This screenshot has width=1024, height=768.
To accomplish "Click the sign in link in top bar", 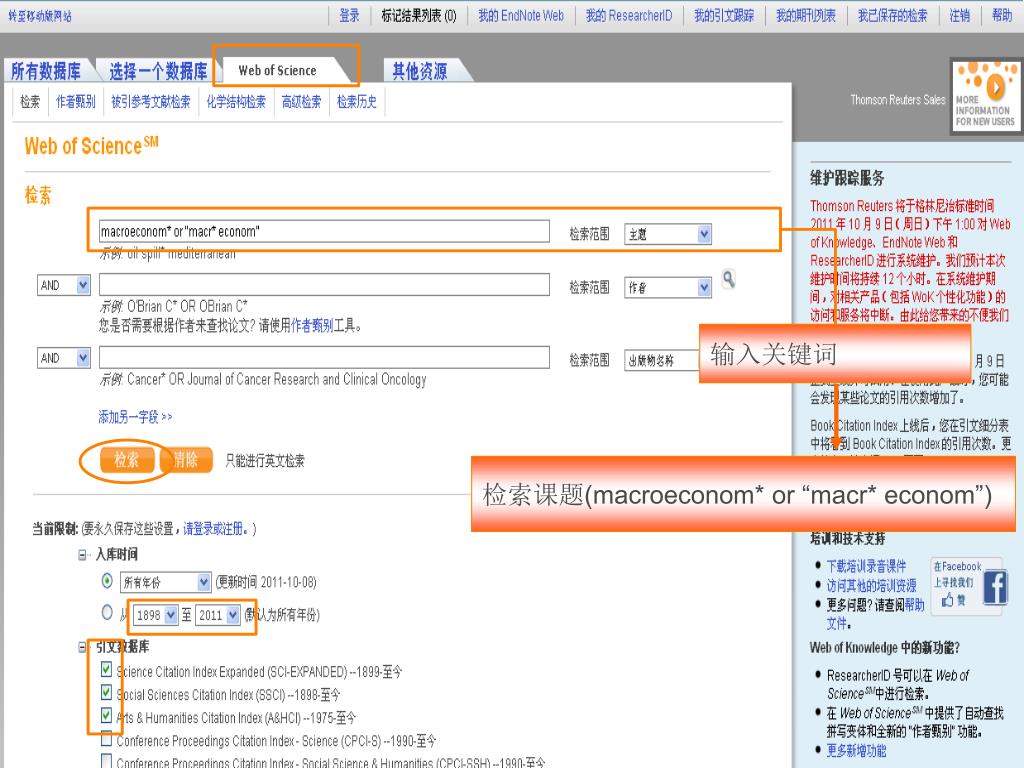I will point(349,16).
